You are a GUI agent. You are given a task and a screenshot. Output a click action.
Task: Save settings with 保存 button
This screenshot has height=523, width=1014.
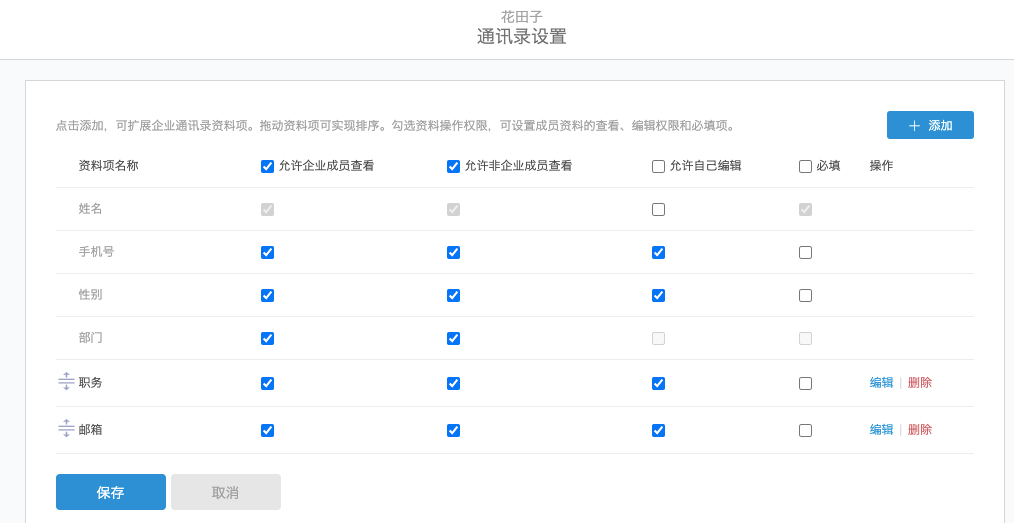tap(111, 492)
